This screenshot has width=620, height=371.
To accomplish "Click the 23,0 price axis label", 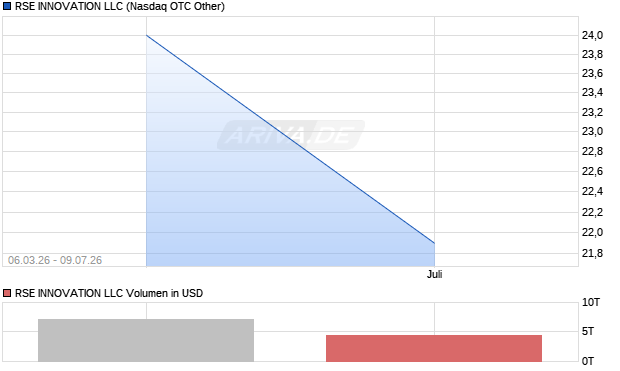I will pos(592,131).
